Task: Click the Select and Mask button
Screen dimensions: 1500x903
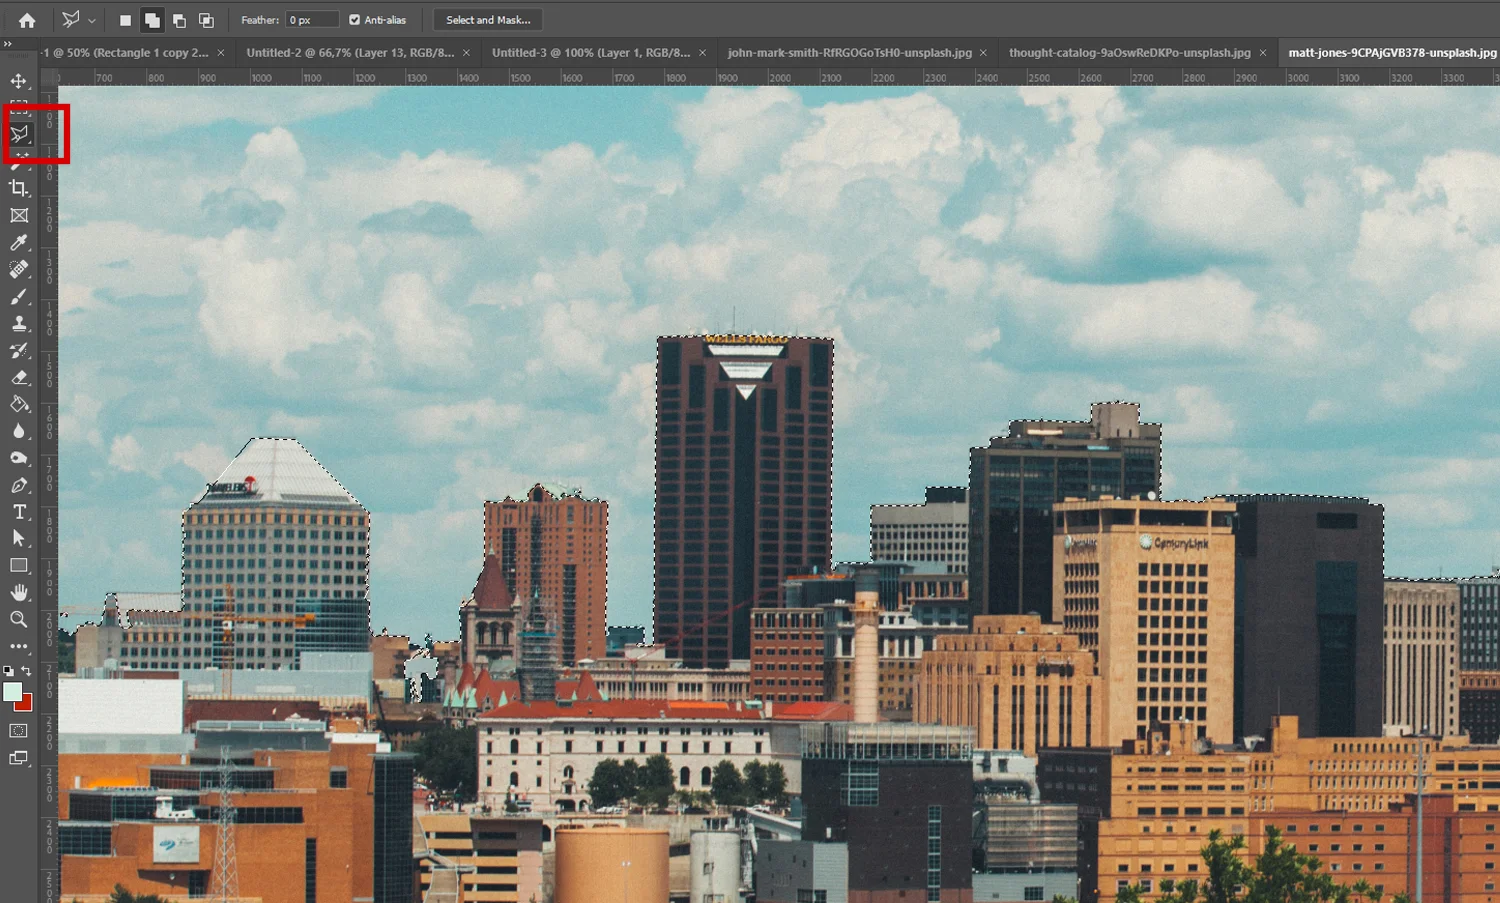Action: point(488,20)
